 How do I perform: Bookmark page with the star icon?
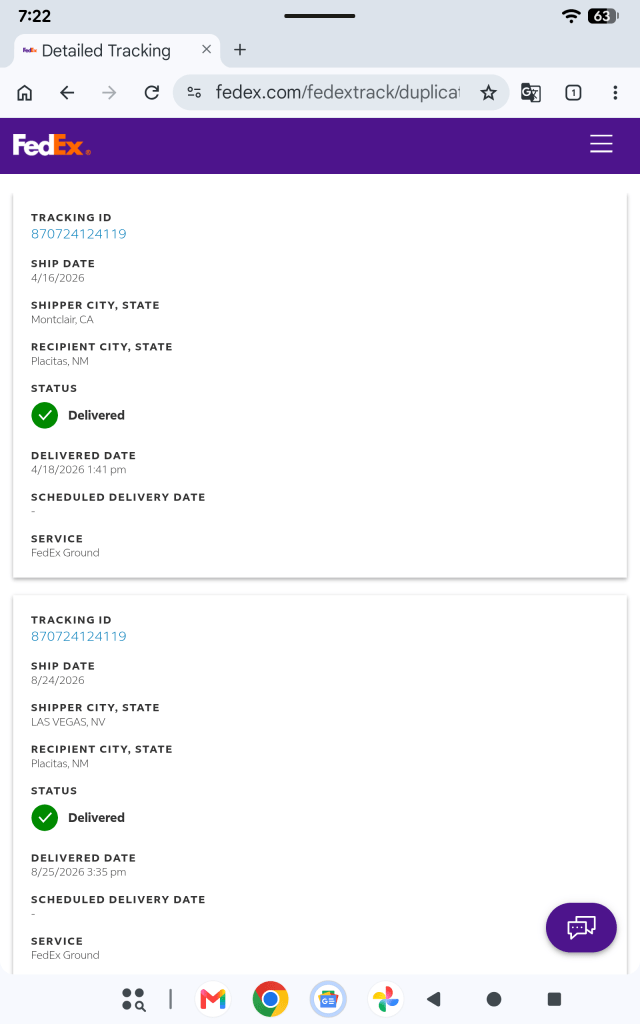pyautogui.click(x=488, y=93)
